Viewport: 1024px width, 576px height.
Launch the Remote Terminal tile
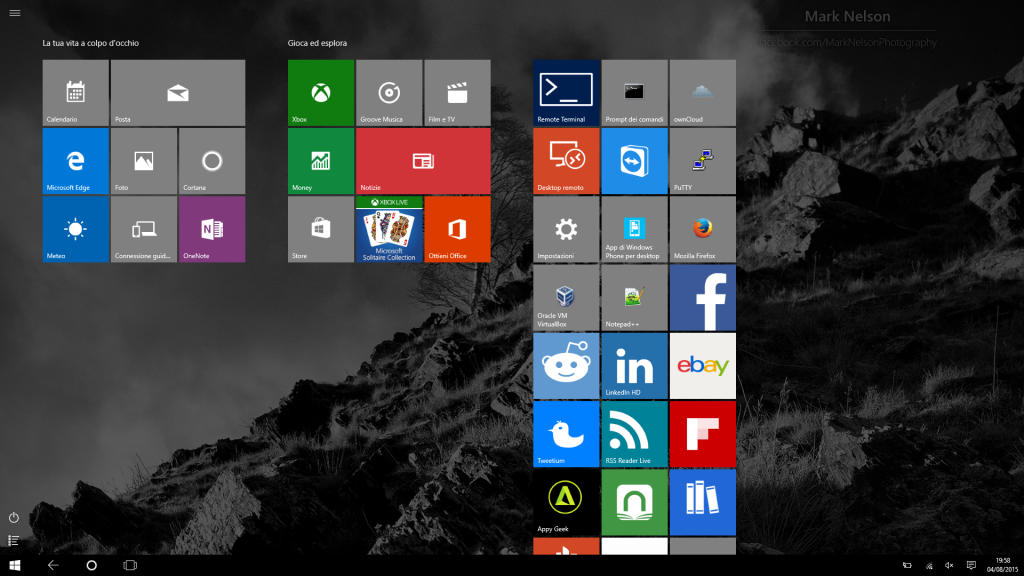click(x=566, y=93)
